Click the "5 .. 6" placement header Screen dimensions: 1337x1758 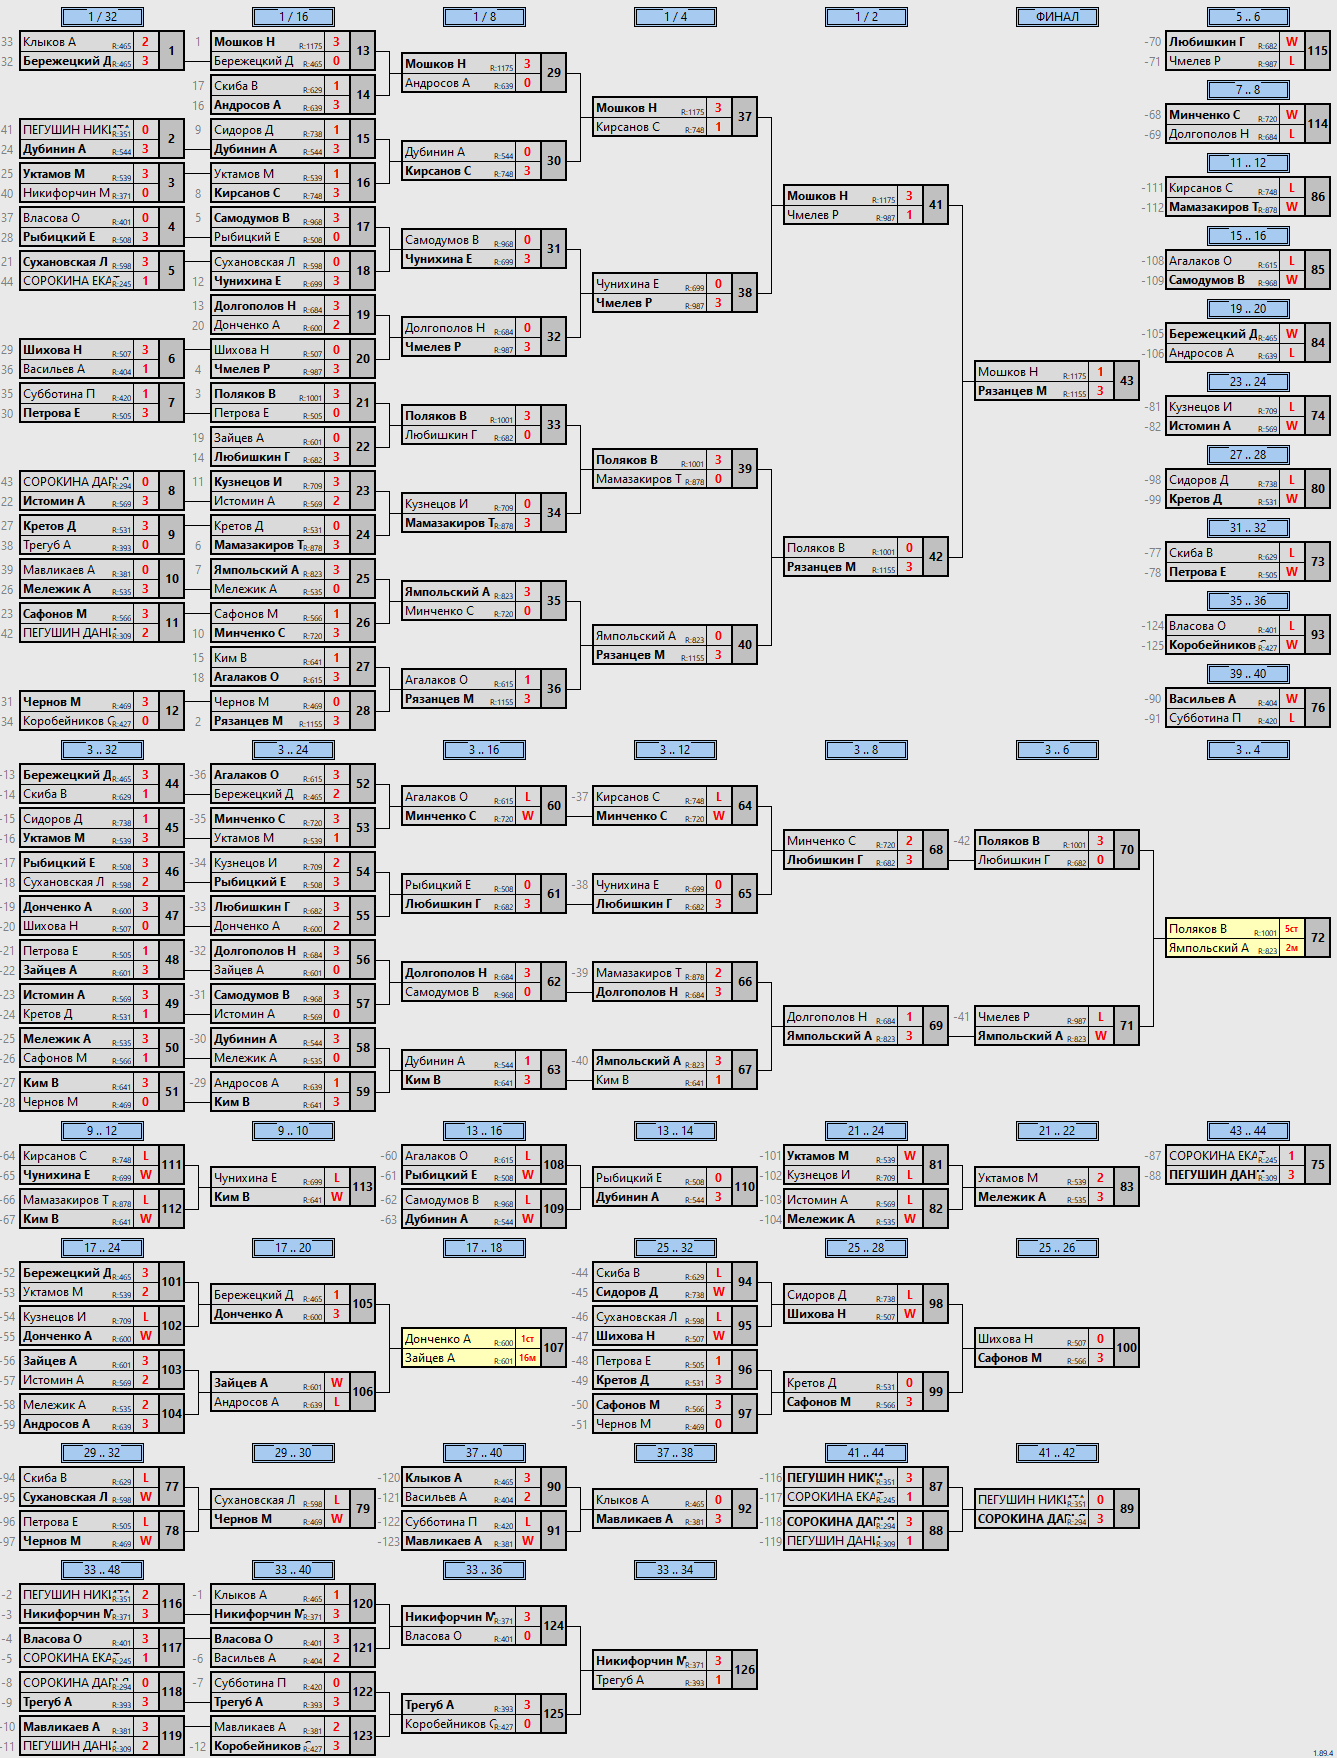[x=1248, y=17]
